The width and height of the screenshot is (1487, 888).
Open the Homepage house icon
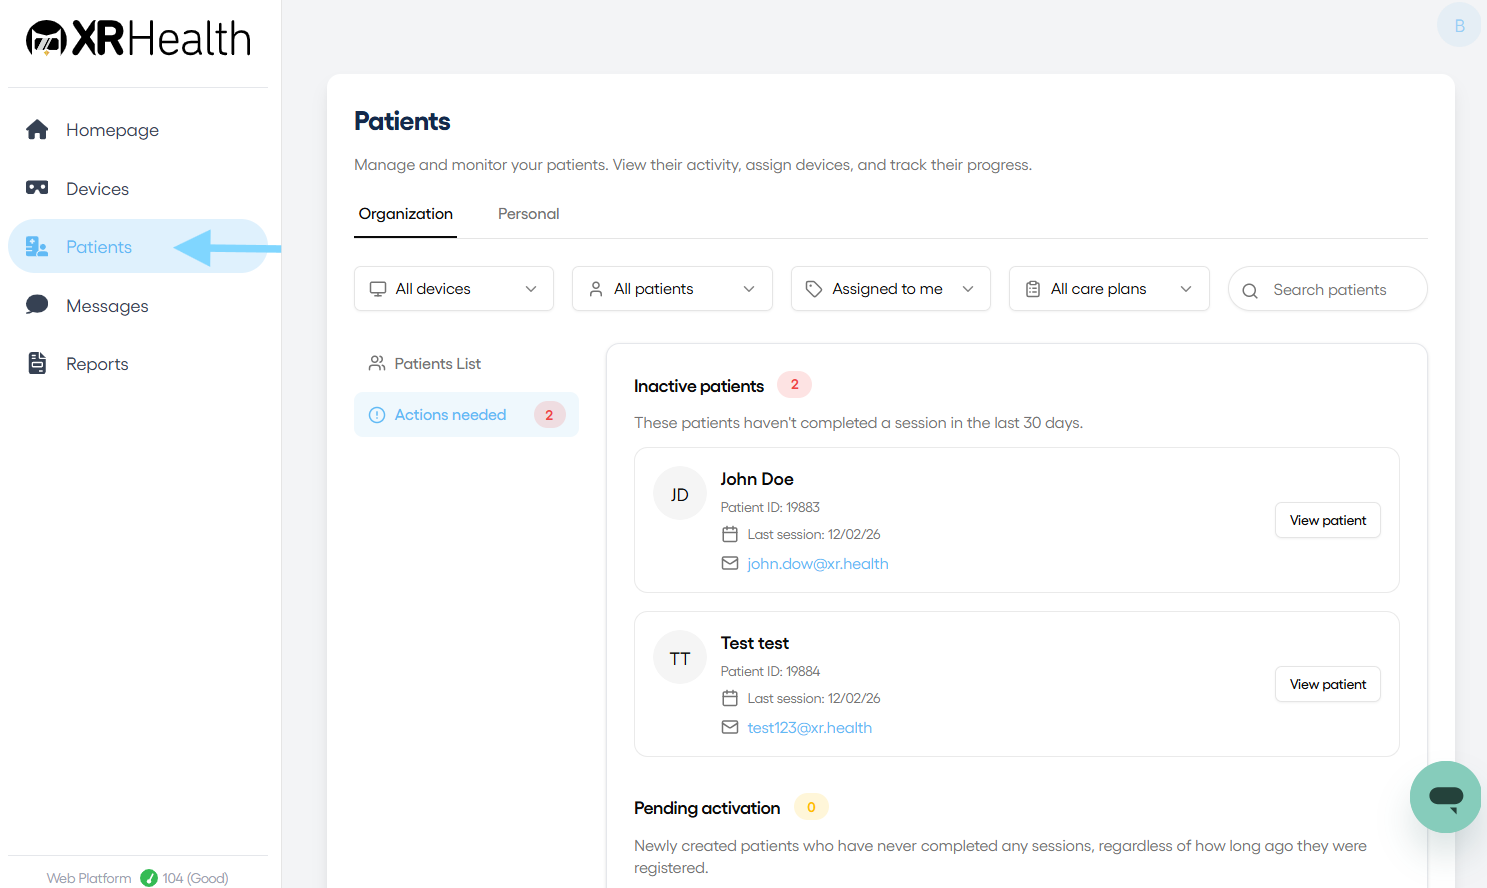pyautogui.click(x=37, y=130)
